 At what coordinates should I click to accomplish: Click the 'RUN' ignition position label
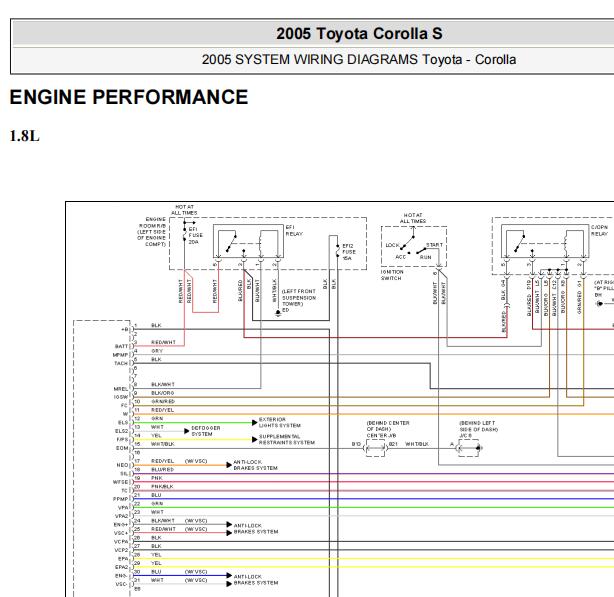coord(426,257)
